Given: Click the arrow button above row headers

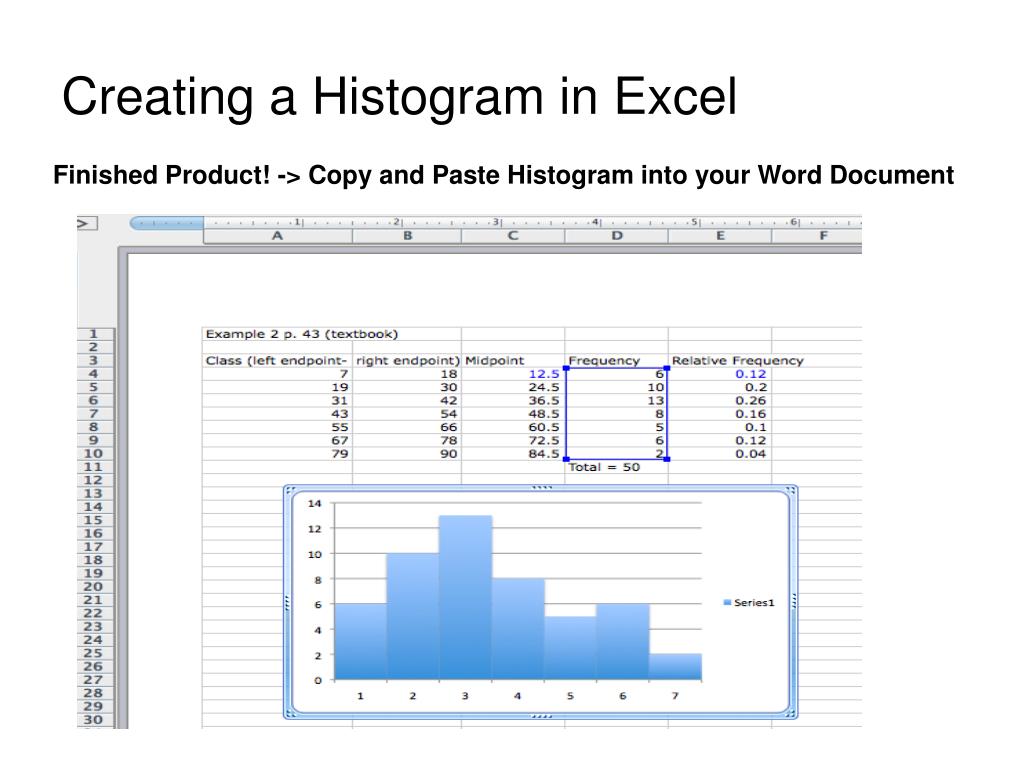Looking at the screenshot, I should pyautogui.click(x=87, y=223).
